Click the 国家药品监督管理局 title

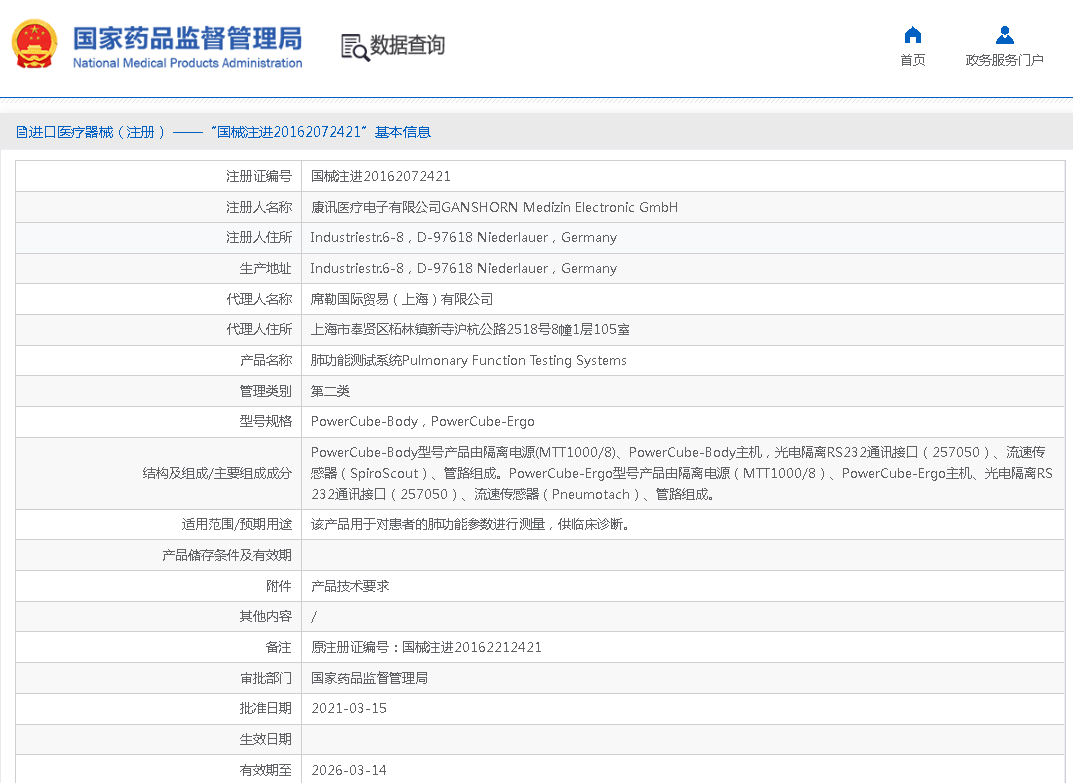[188, 38]
